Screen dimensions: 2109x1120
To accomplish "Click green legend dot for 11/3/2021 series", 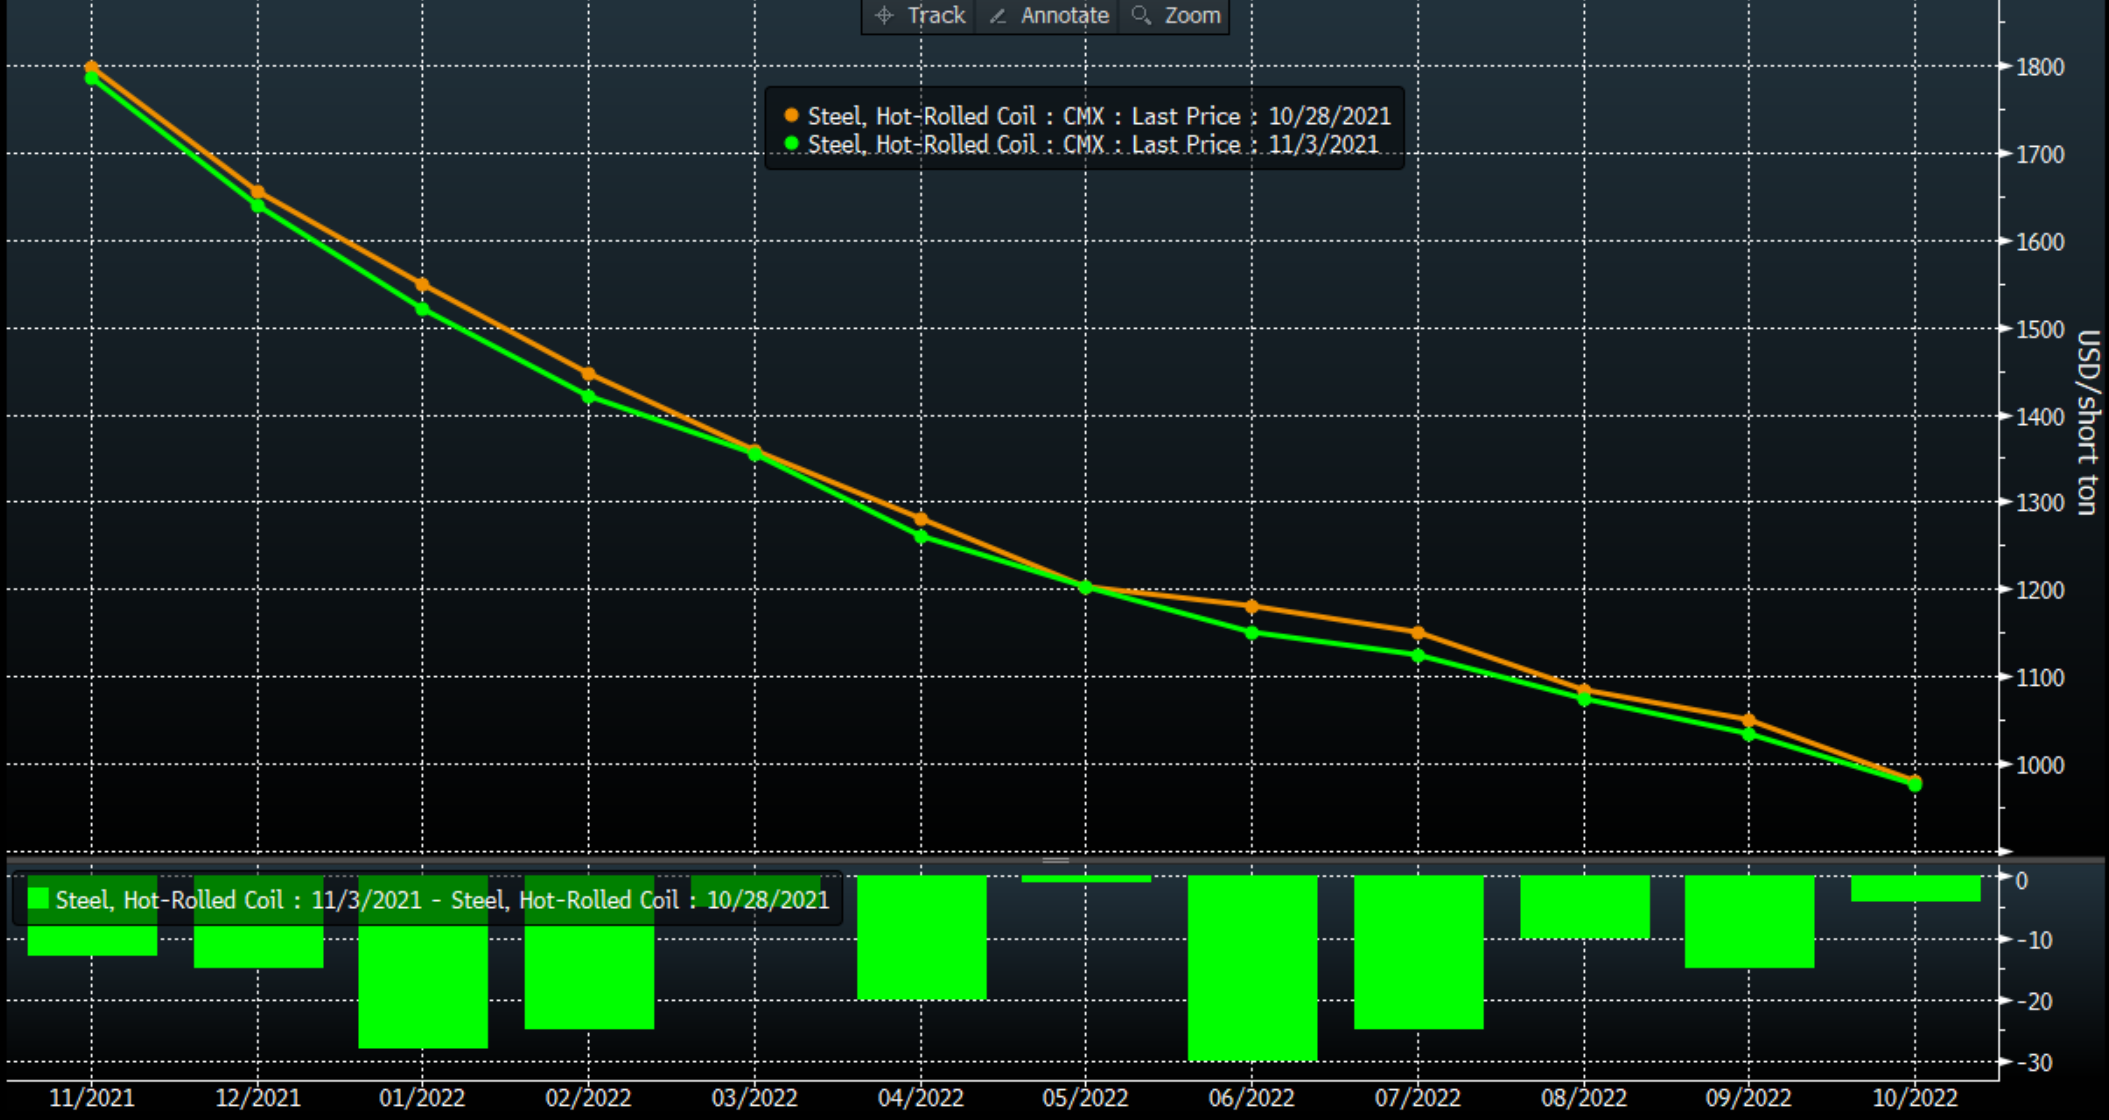I will pos(791,144).
